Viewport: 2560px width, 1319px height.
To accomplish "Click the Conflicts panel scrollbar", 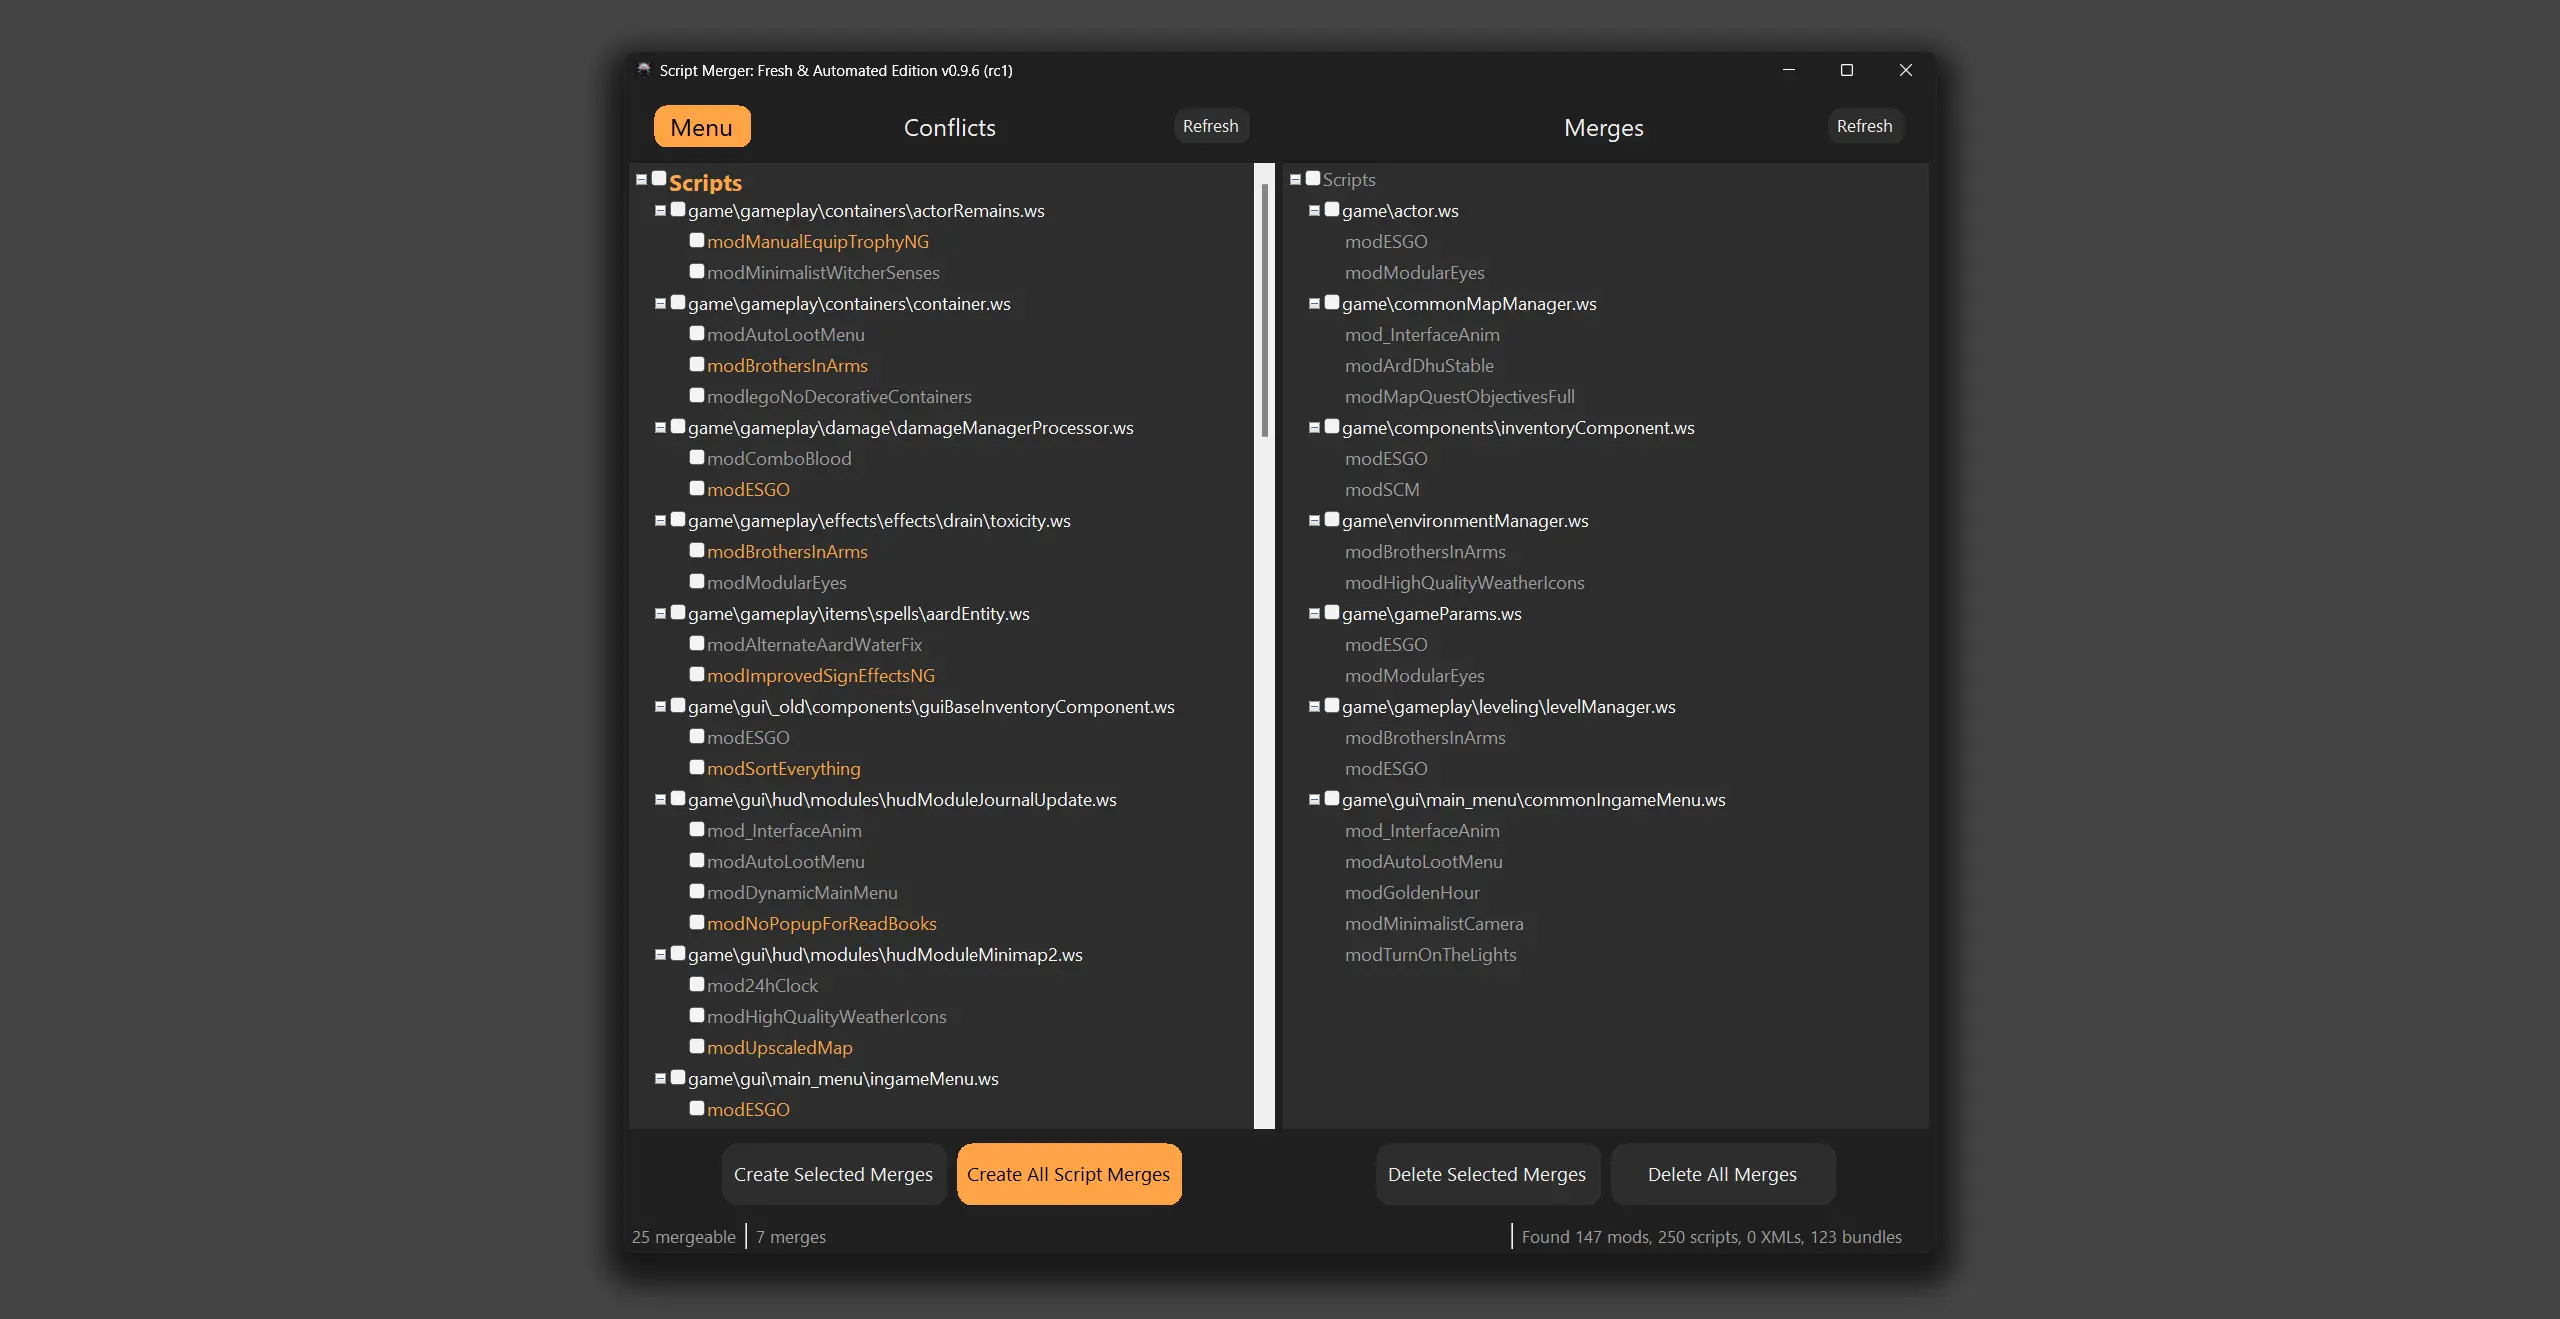I will click(1264, 300).
